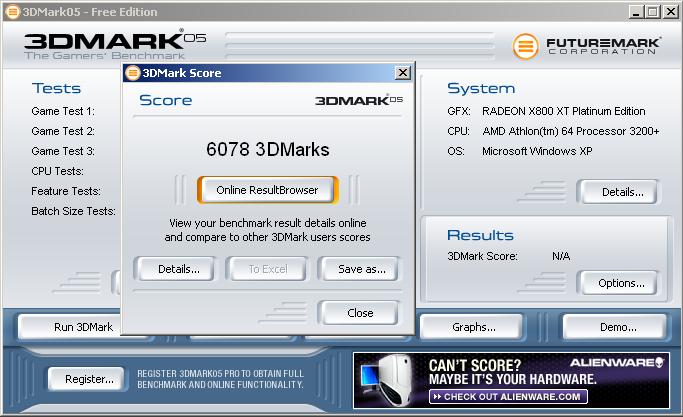Viewport: 683px width, 417px height.
Task: Click the Game Test 2 label
Action: pyautogui.click(x=63, y=131)
